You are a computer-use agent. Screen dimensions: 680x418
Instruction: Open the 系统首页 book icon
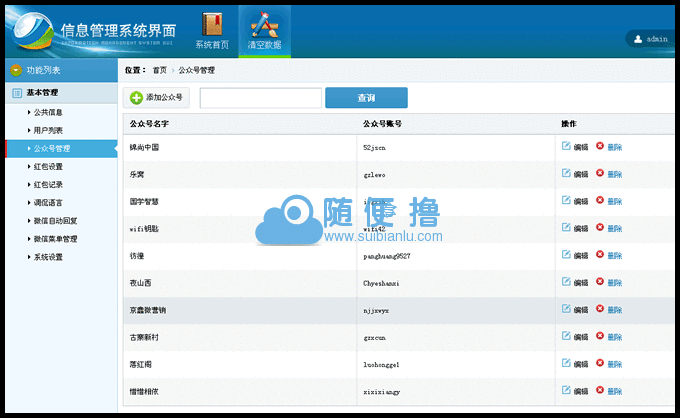click(211, 24)
